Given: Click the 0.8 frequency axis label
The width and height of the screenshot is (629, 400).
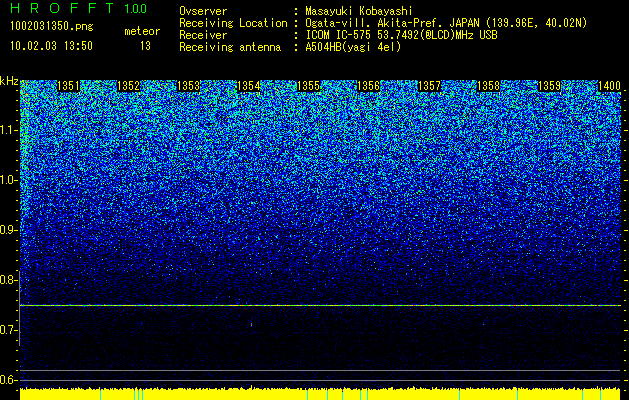Looking at the screenshot, I should coord(8,280).
